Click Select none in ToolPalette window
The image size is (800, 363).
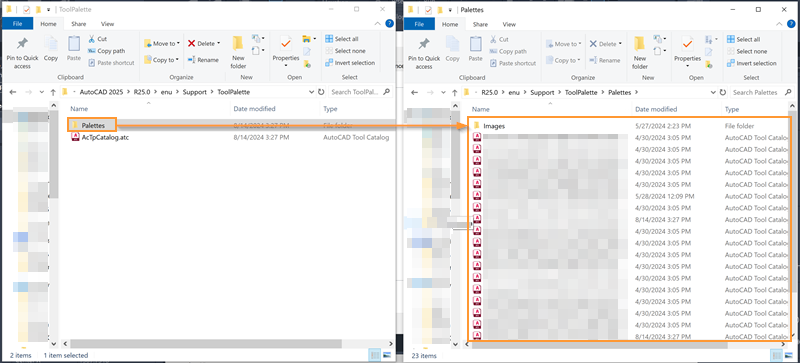[x=345, y=51]
